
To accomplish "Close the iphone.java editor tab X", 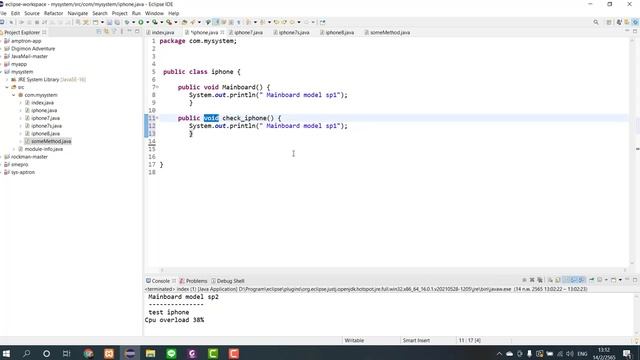I will (x=222, y=32).
